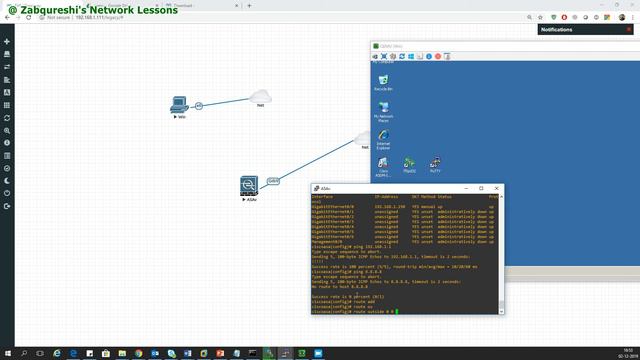Screen dimensions: 640x360
Task: Click the red disconnect icon in QEMU viewer toolbar
Action: click(x=438, y=56)
